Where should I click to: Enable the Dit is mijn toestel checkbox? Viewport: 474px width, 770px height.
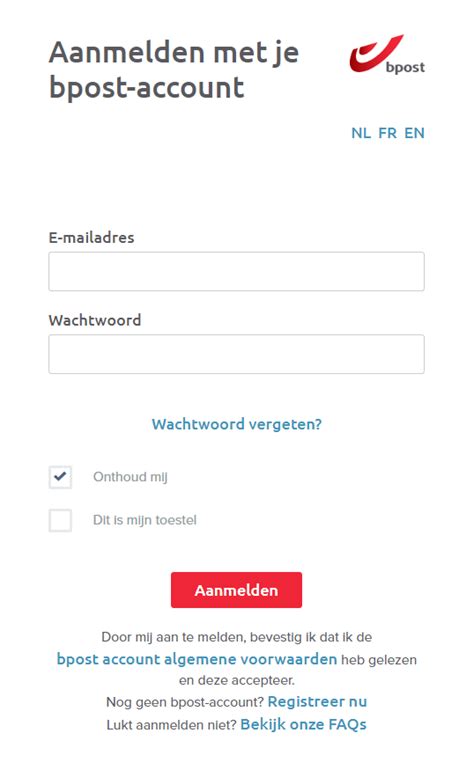tap(60, 520)
